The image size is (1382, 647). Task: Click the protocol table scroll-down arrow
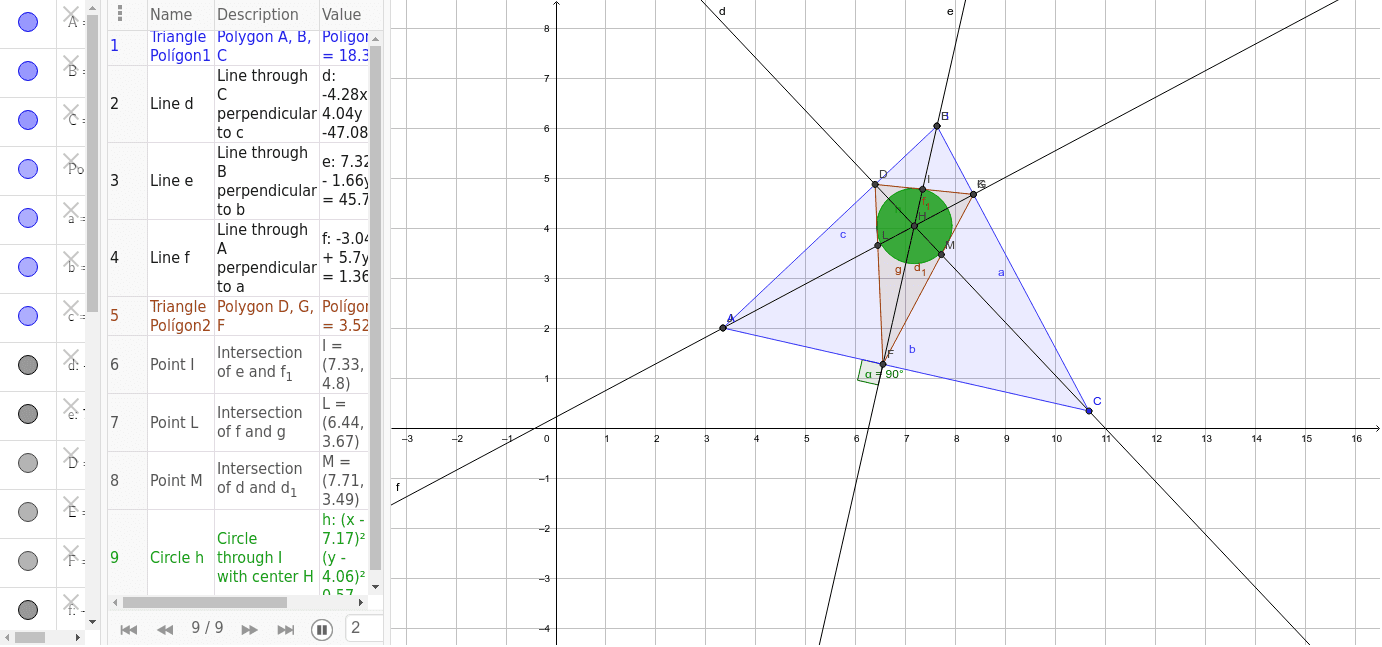[x=375, y=586]
